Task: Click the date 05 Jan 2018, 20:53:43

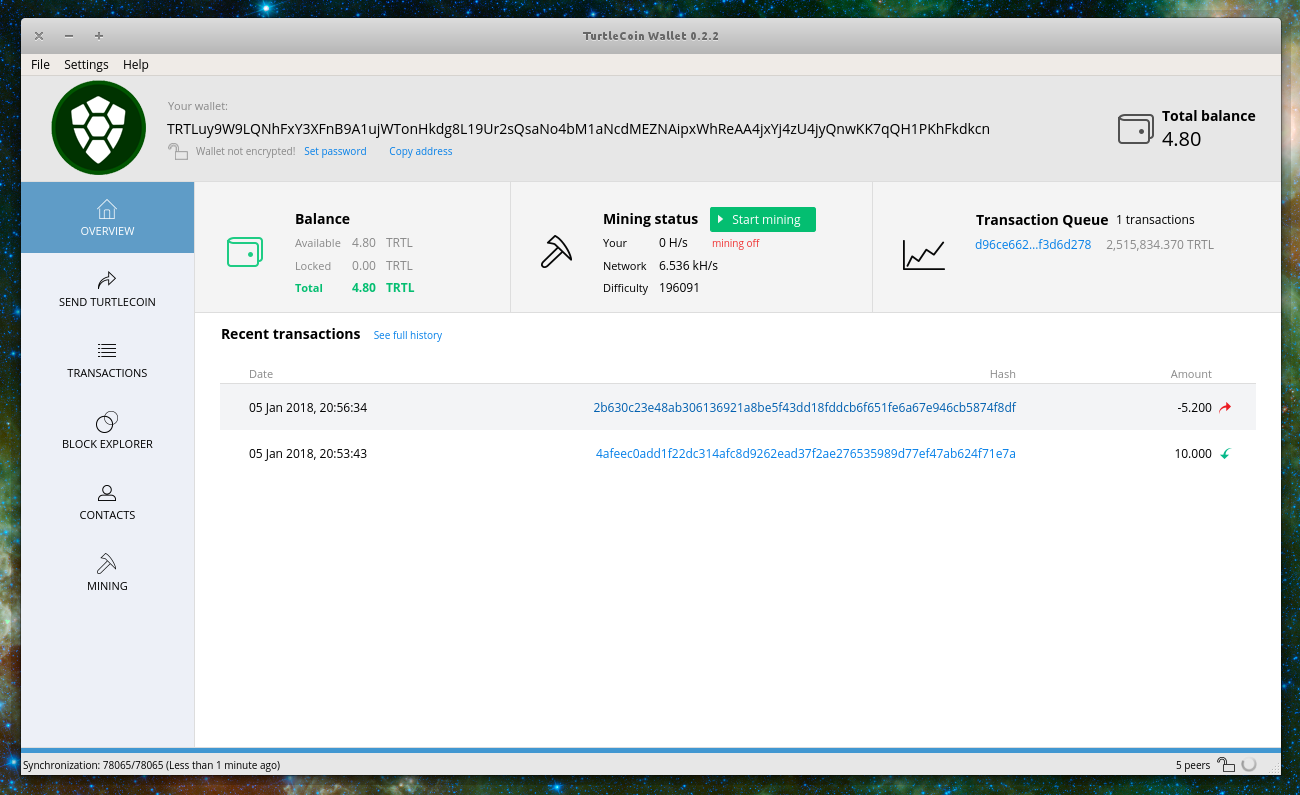Action: (308, 454)
